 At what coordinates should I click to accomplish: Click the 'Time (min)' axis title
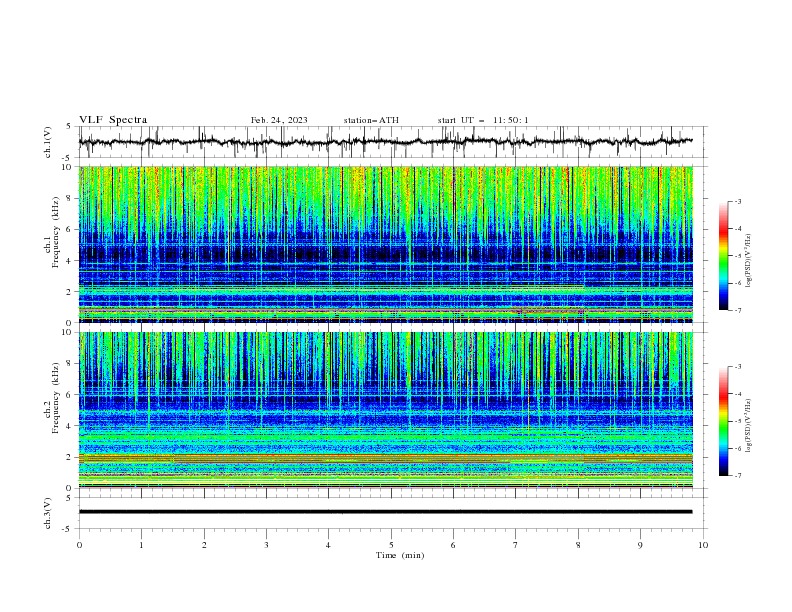click(x=400, y=555)
